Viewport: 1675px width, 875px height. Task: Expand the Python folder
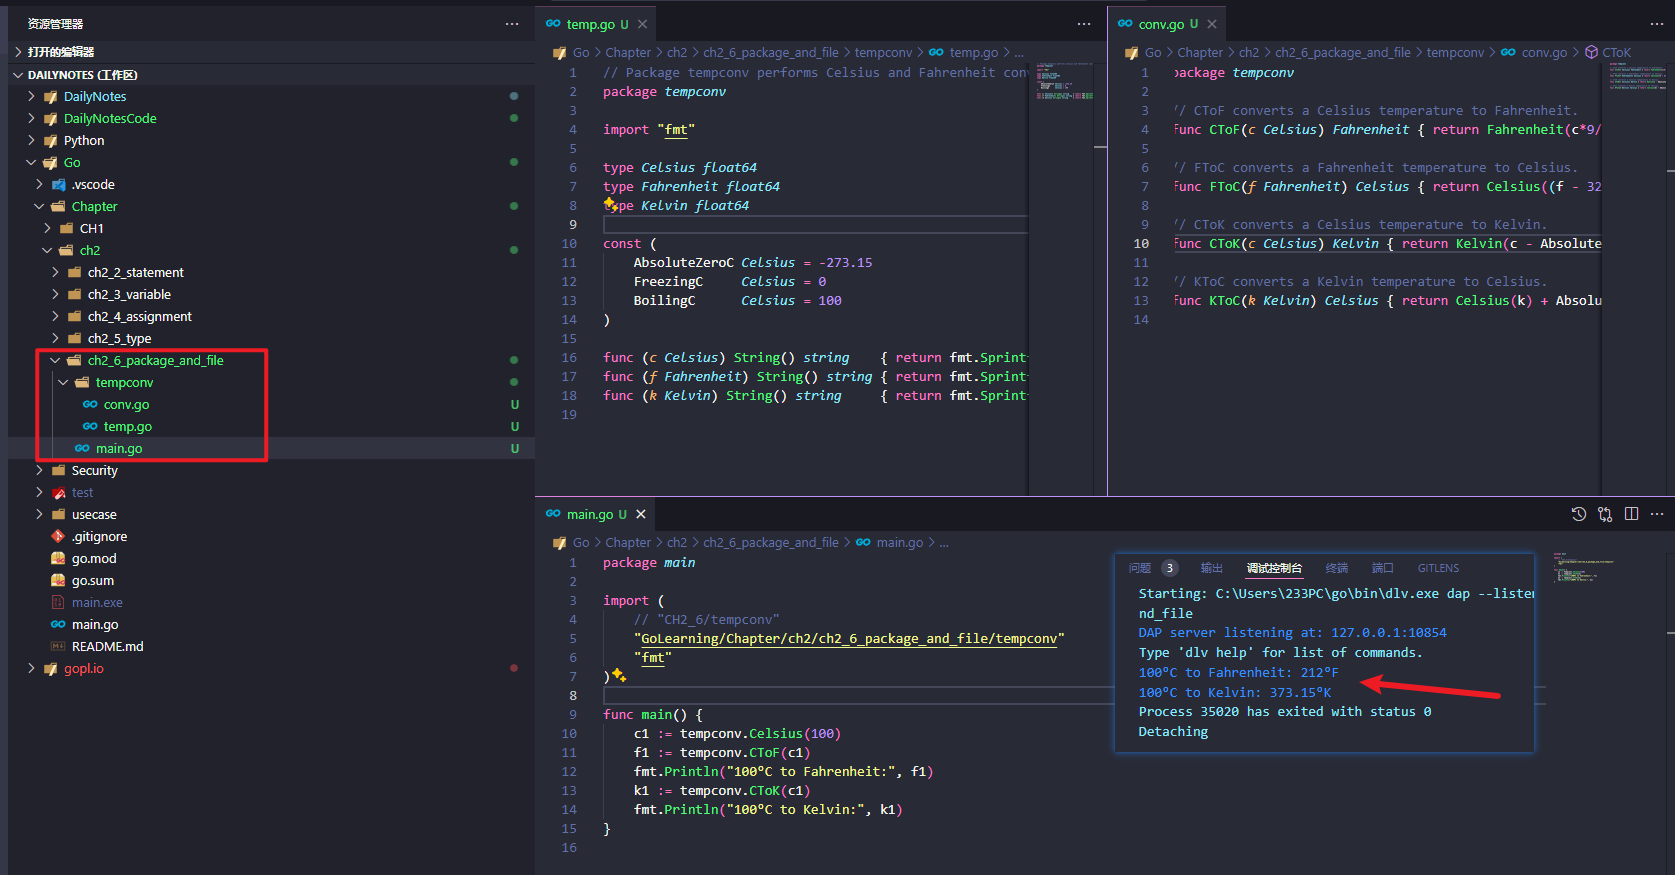coord(31,140)
